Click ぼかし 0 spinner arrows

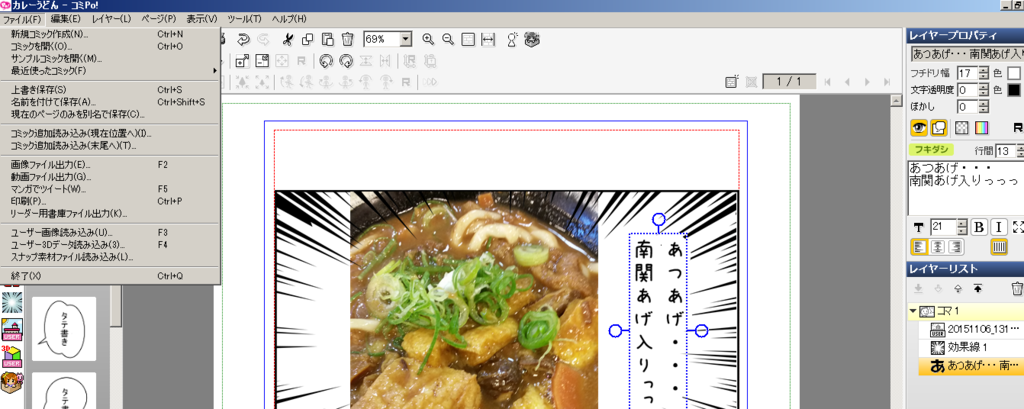(984, 107)
